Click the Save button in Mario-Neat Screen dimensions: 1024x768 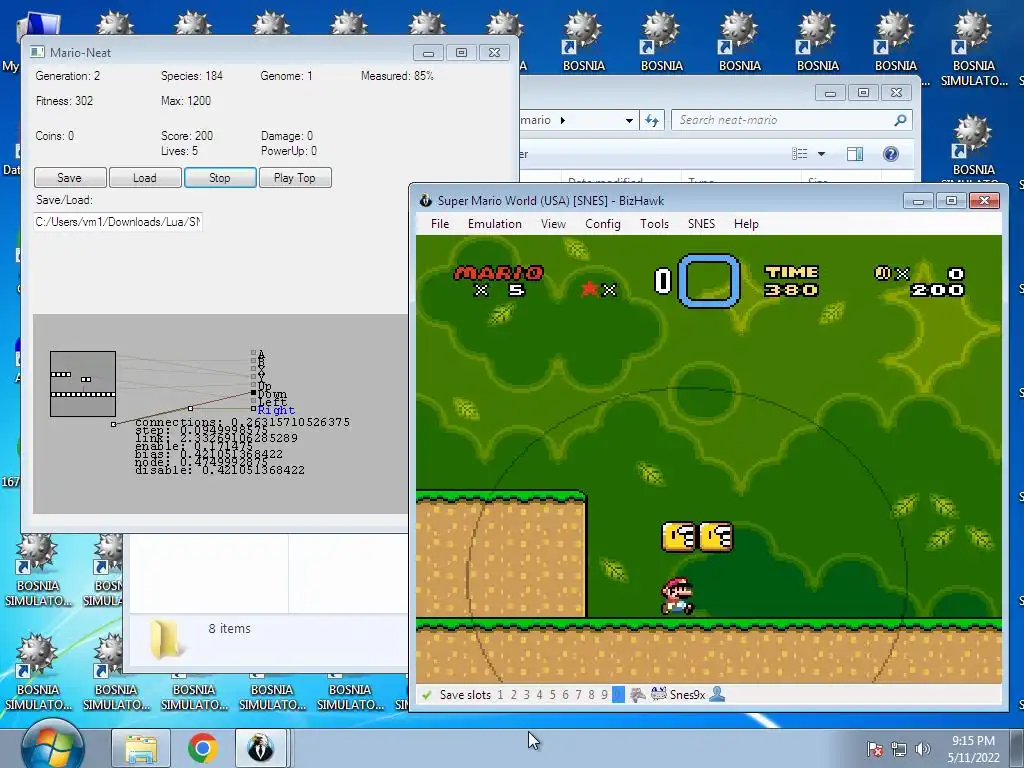tap(70, 178)
